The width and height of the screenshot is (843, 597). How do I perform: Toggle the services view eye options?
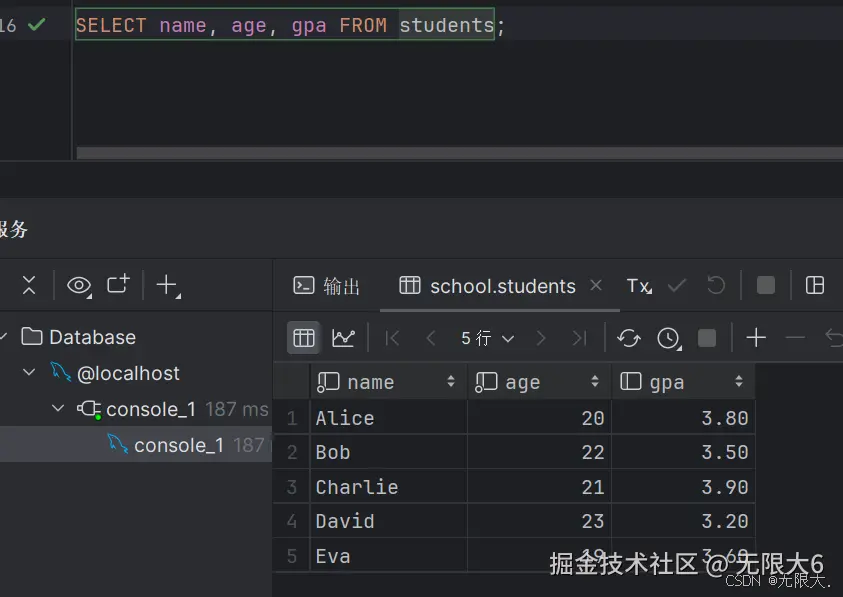78,286
